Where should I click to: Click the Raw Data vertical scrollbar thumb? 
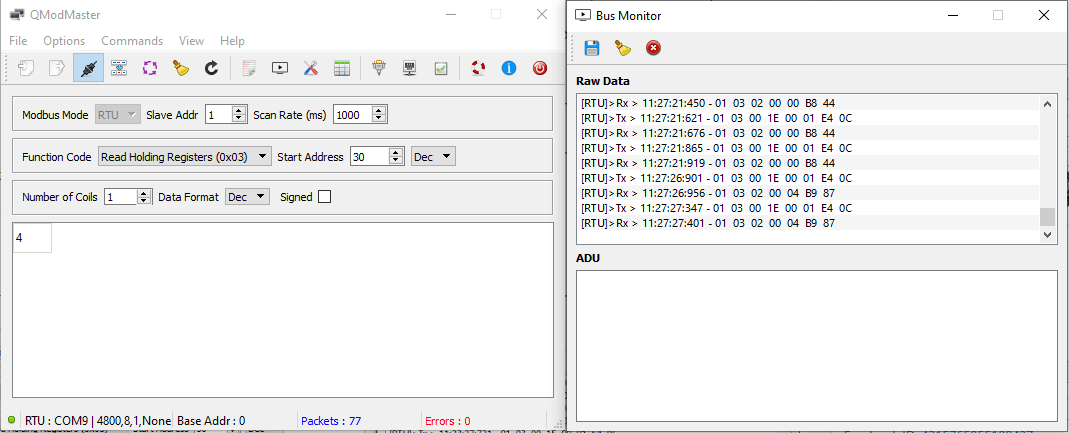coord(1047,217)
